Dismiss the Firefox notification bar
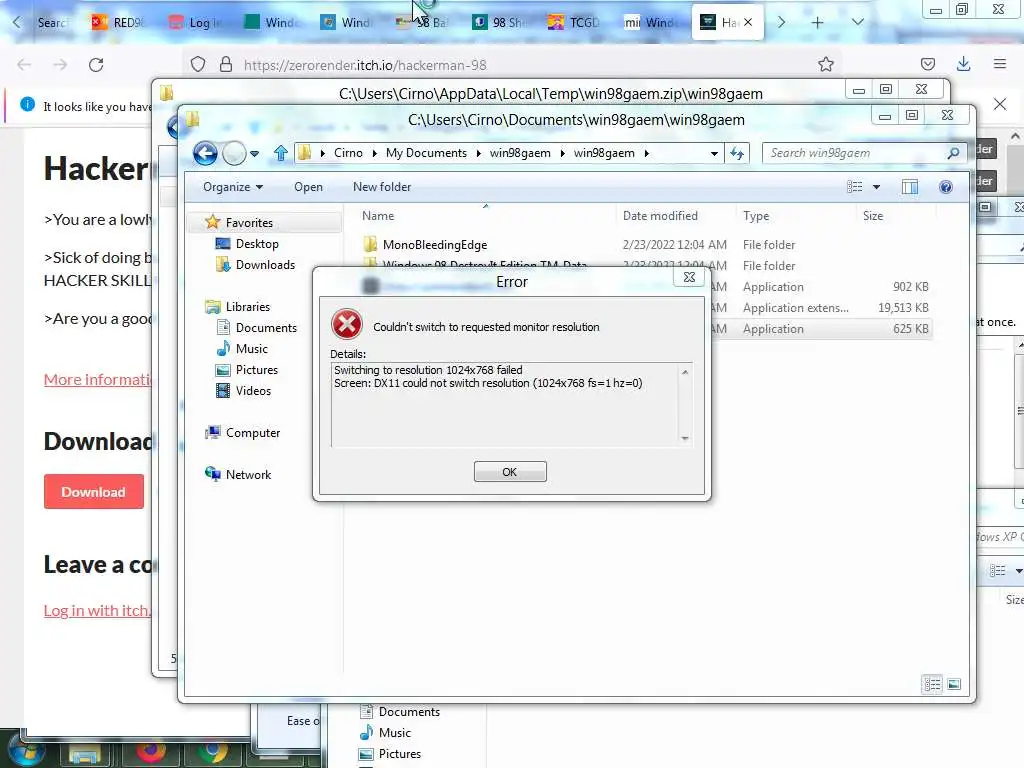This screenshot has height=768, width=1024. [x=1000, y=104]
